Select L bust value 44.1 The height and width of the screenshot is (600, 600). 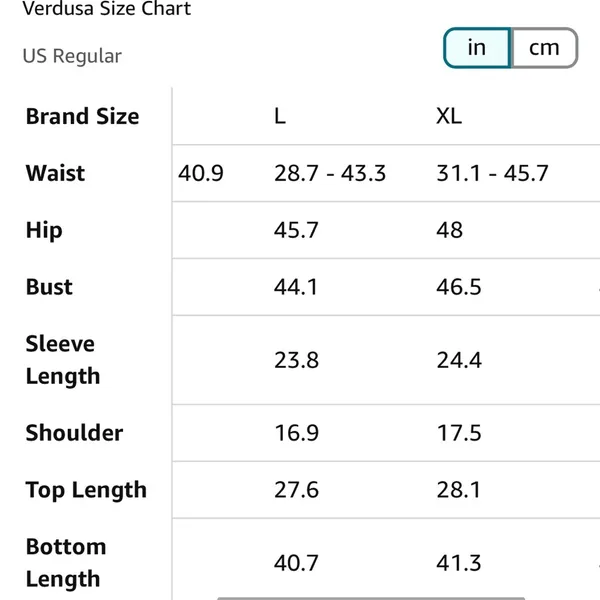296,287
